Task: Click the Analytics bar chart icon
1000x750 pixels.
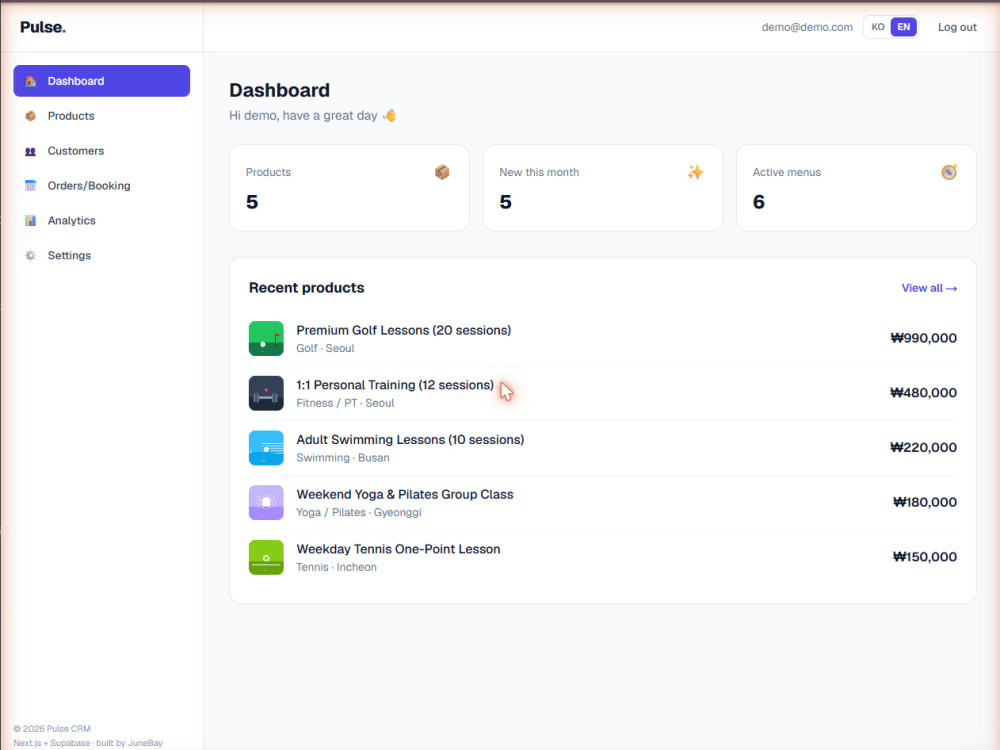Action: click(30, 221)
